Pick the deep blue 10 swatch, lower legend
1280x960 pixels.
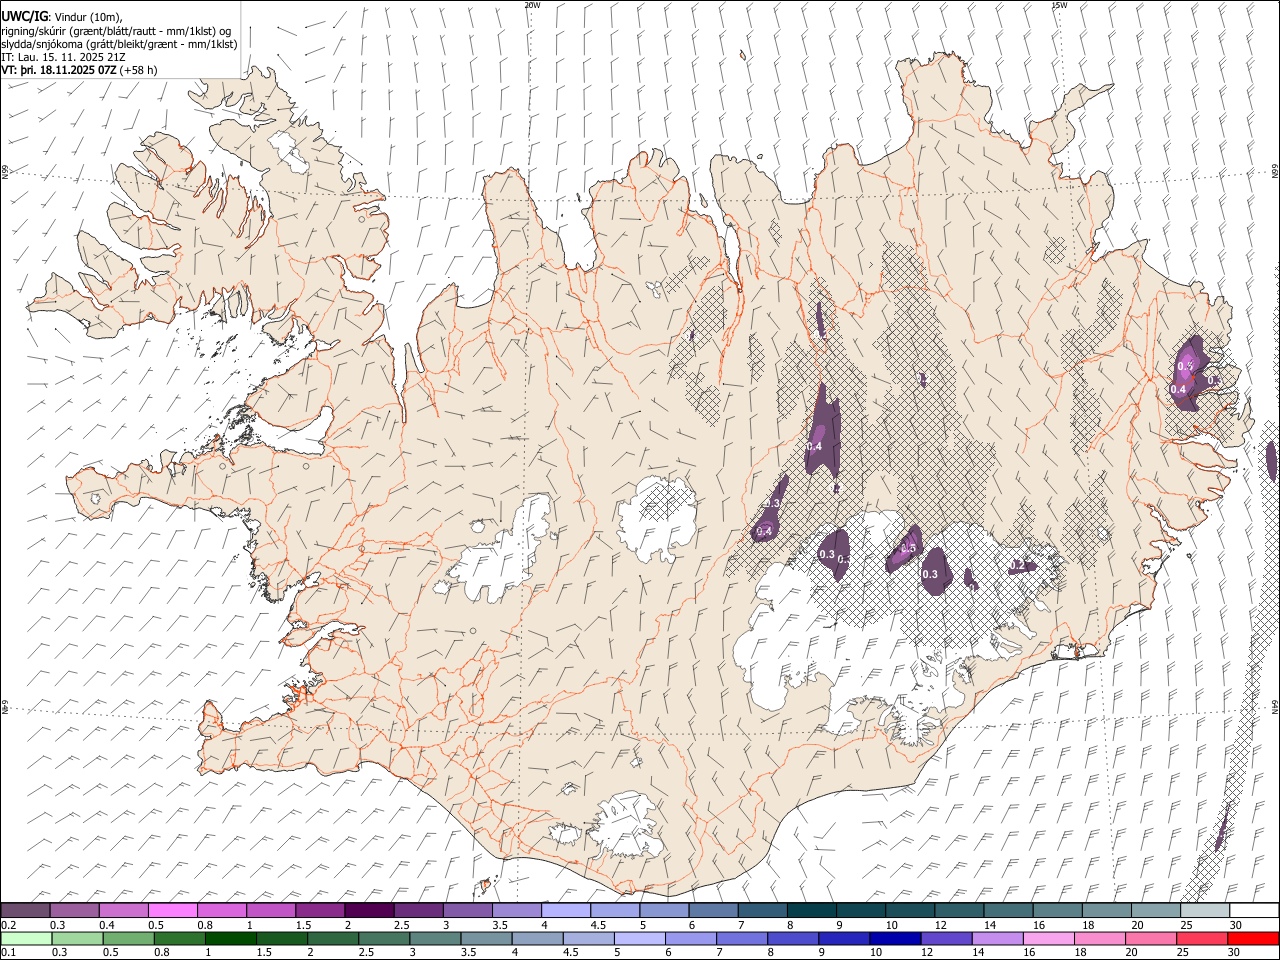pos(894,938)
